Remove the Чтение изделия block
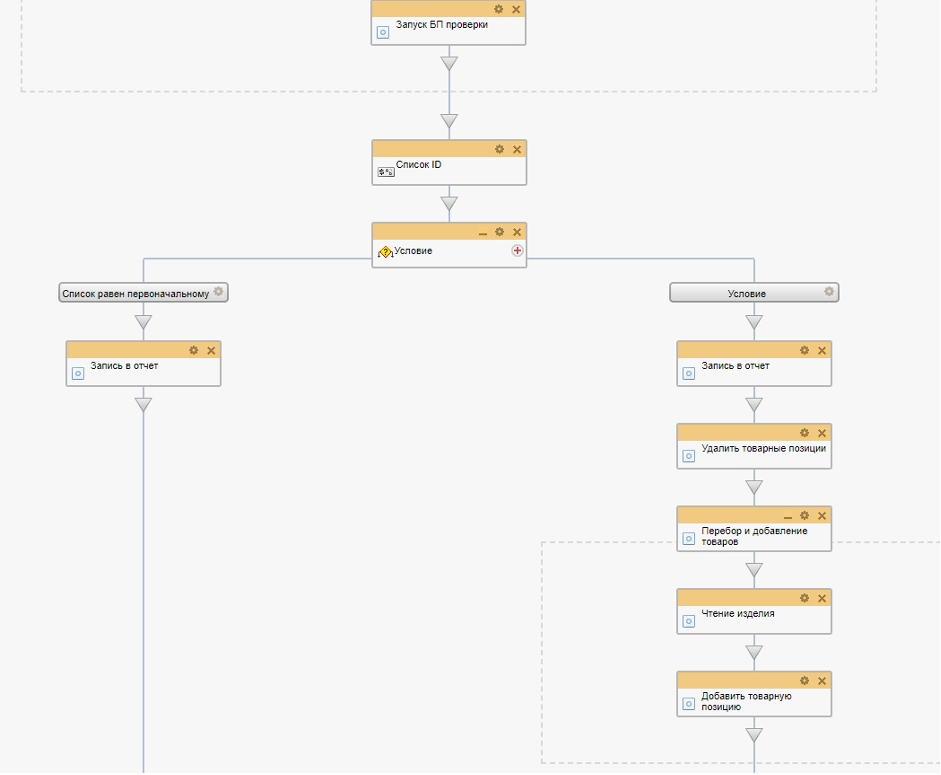Image resolution: width=941 pixels, height=775 pixels. (x=822, y=598)
